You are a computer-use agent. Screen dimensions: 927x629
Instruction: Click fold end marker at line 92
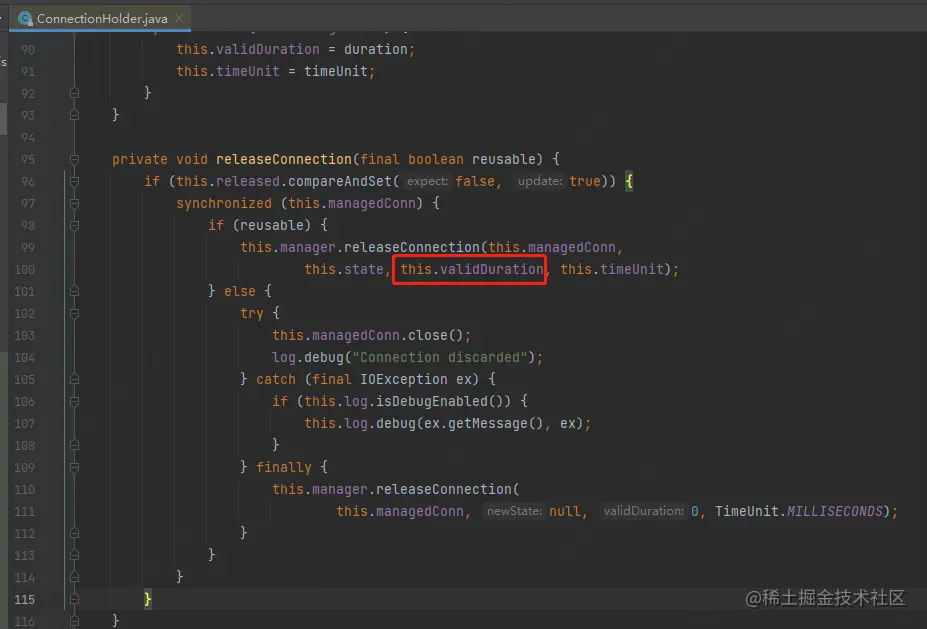coord(74,93)
